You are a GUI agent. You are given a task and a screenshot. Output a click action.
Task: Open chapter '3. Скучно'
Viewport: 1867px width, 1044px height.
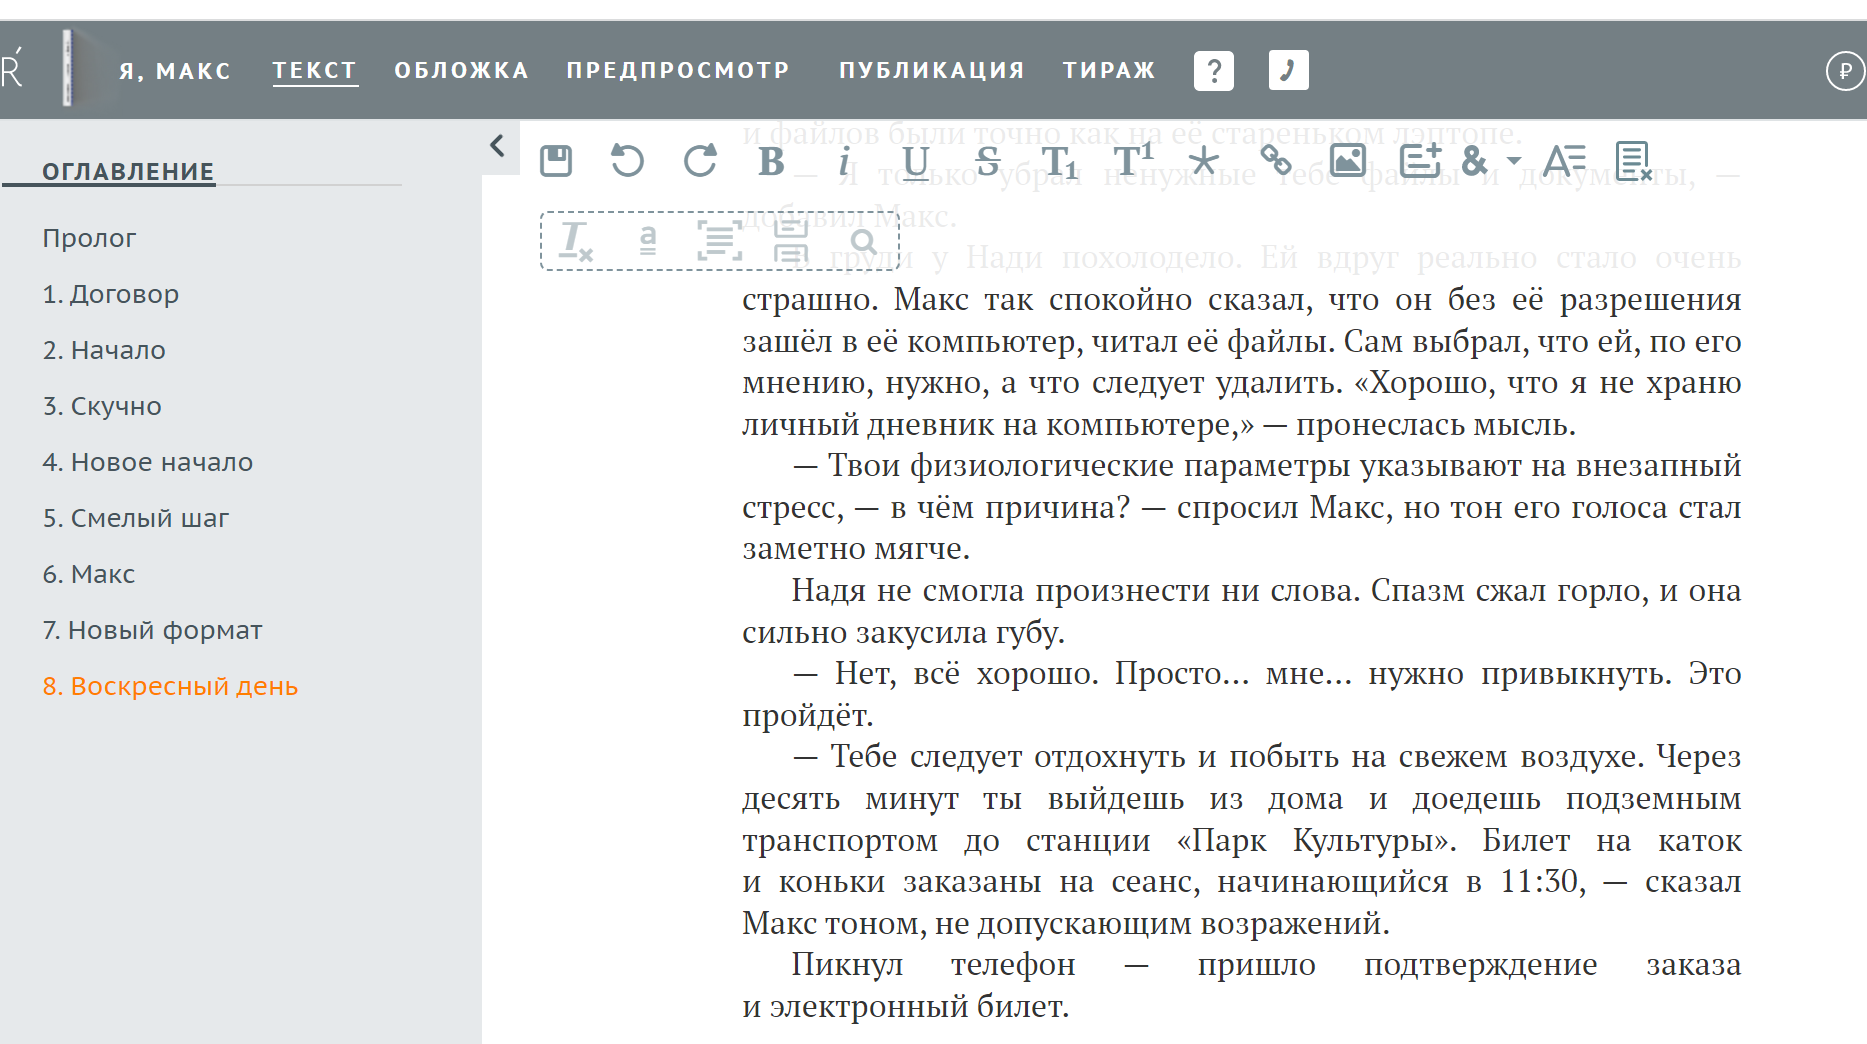[102, 406]
